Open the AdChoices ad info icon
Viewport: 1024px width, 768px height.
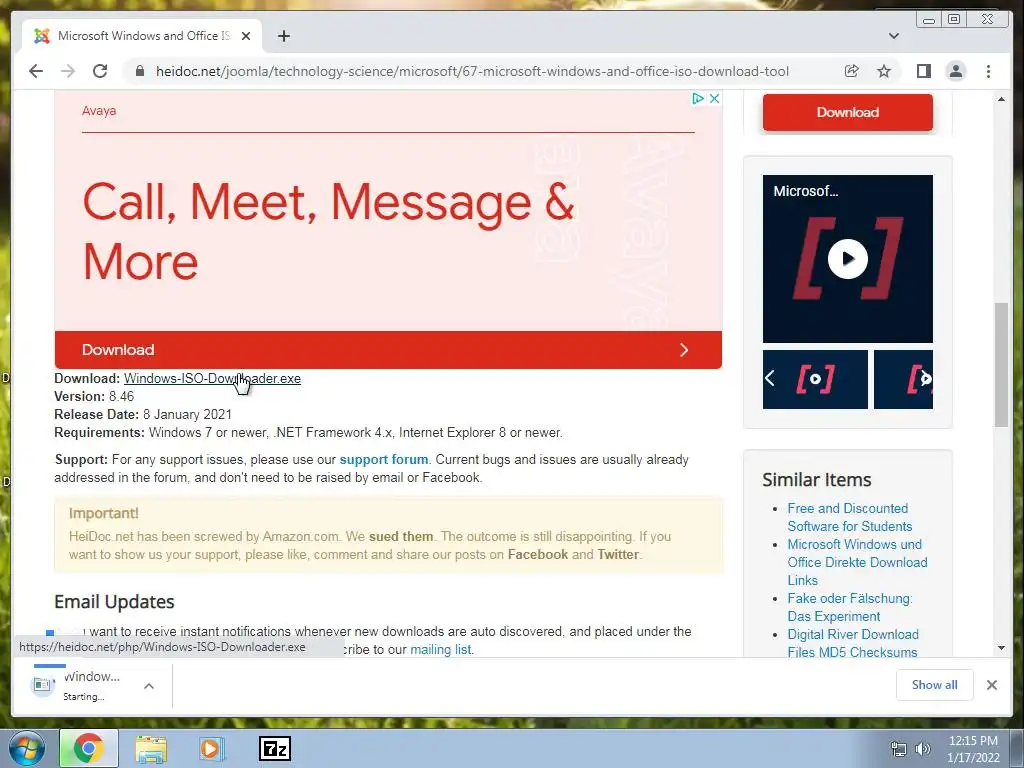697,99
